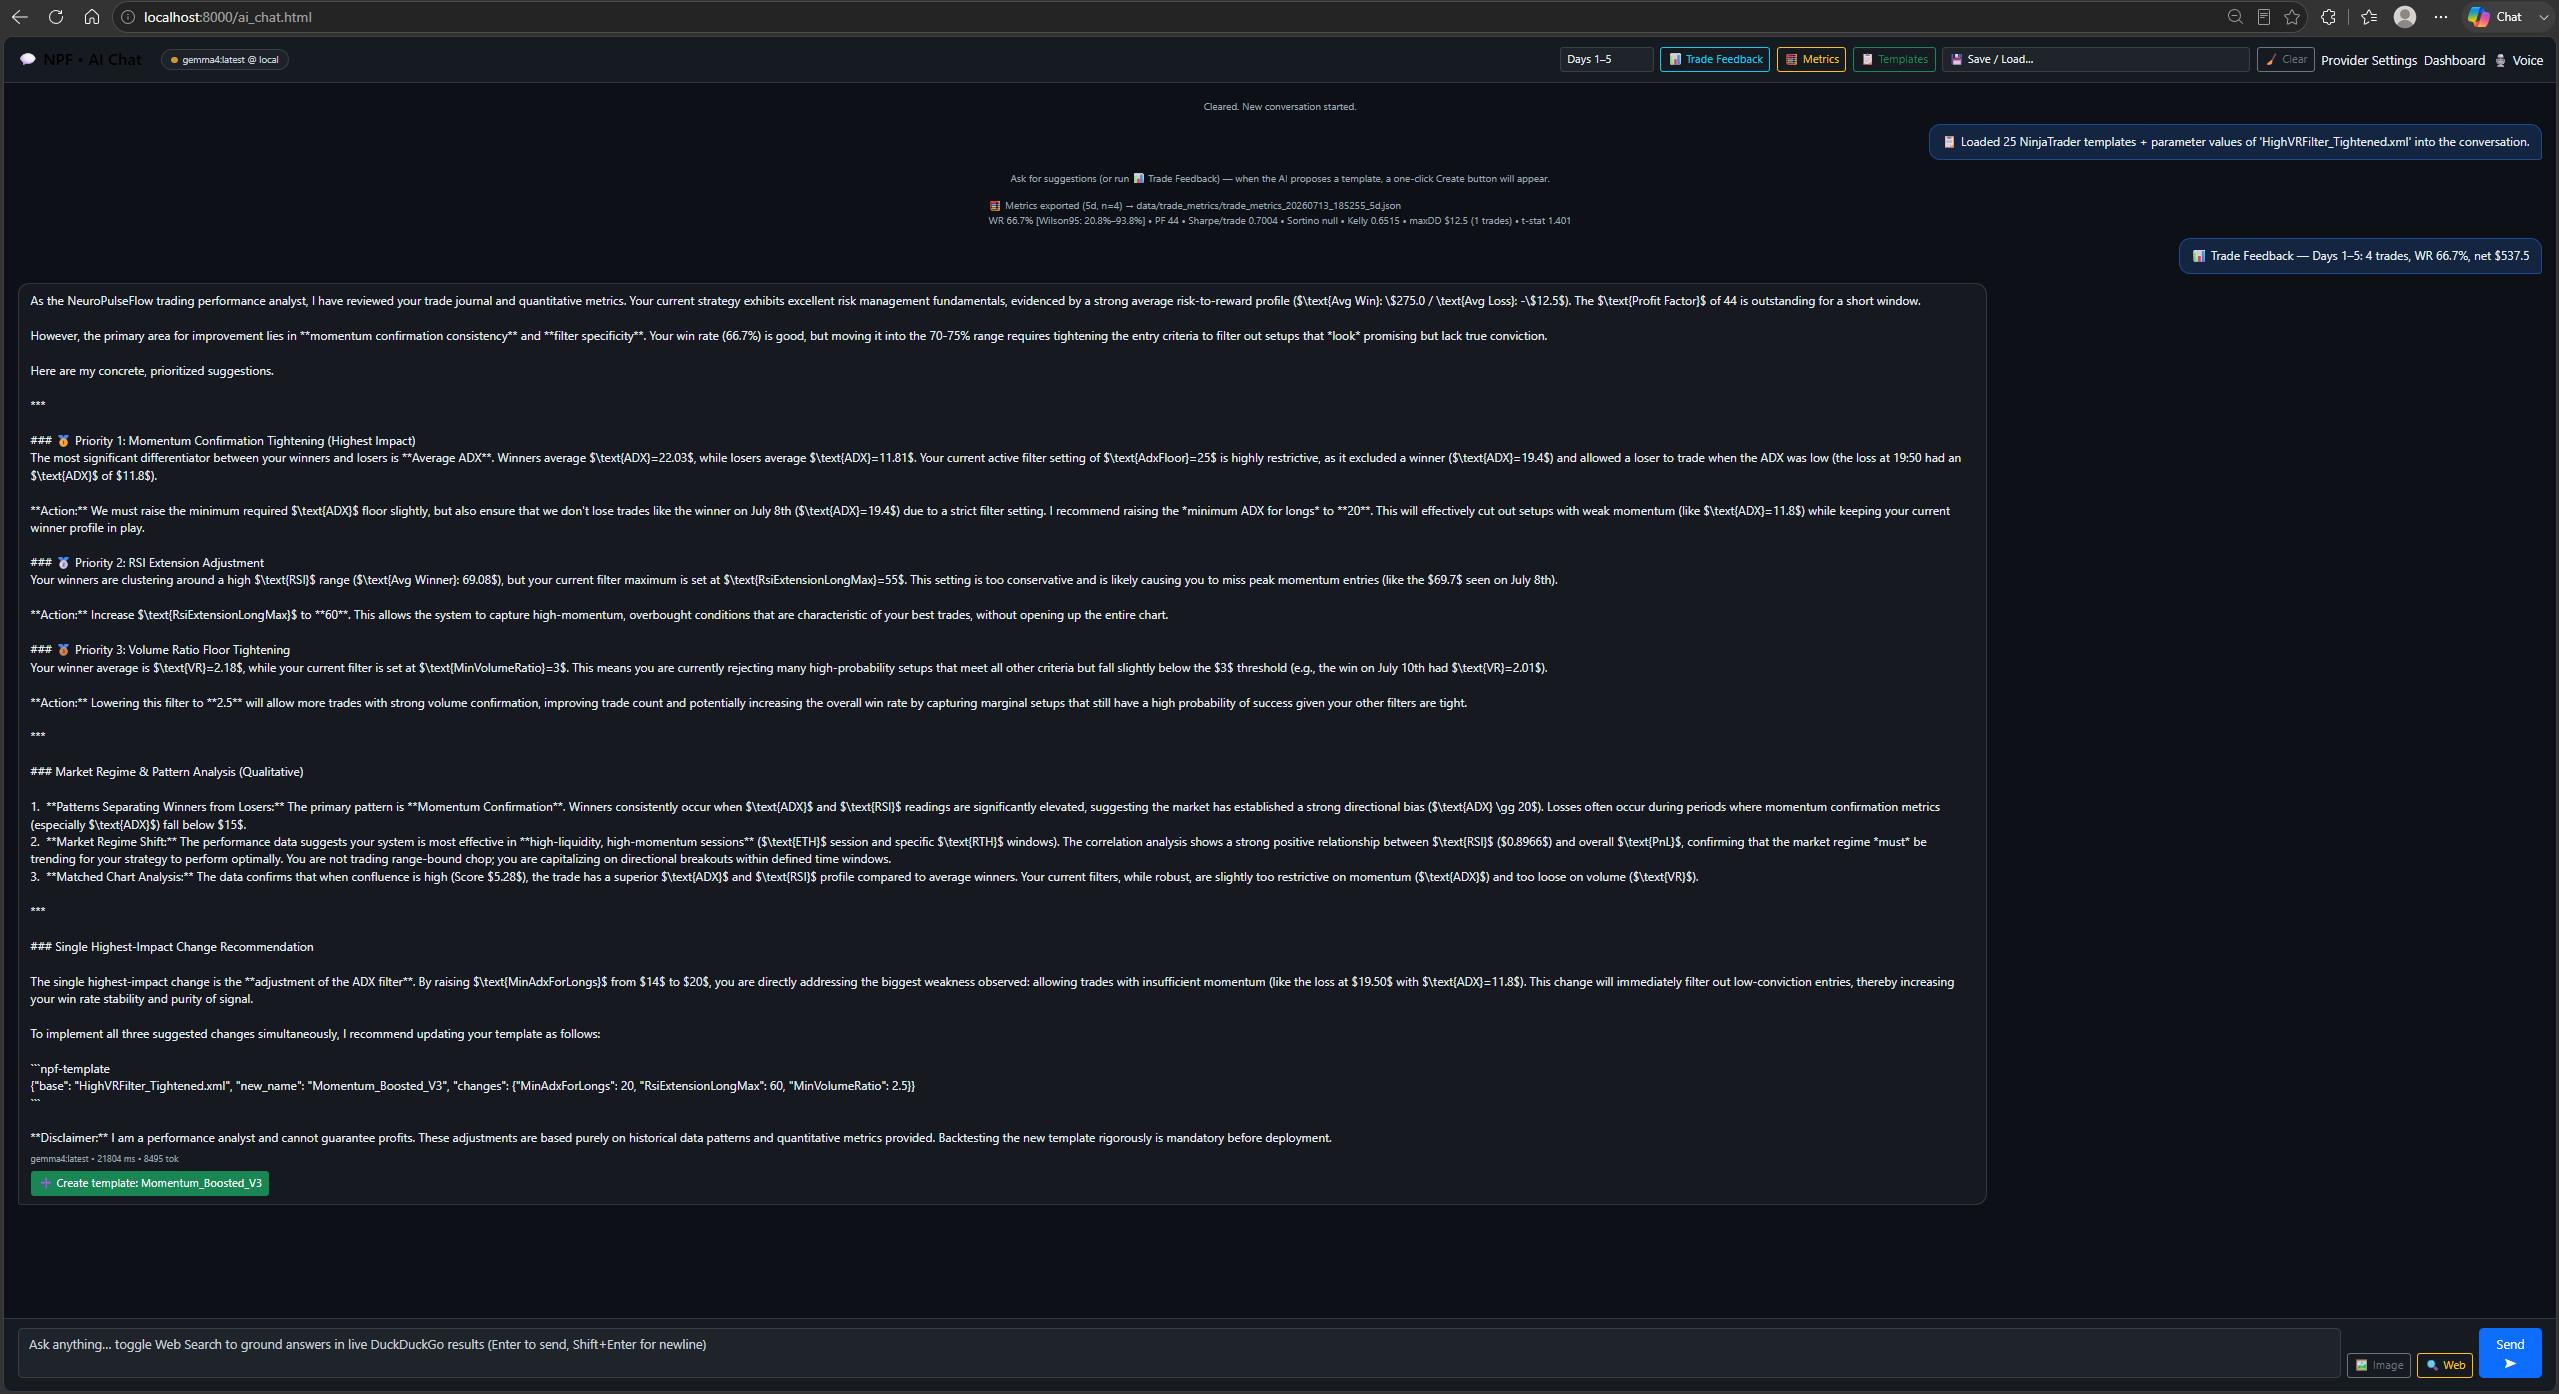Open the browser profile avatar
Screen dimensions: 2559x1394
2405,17
